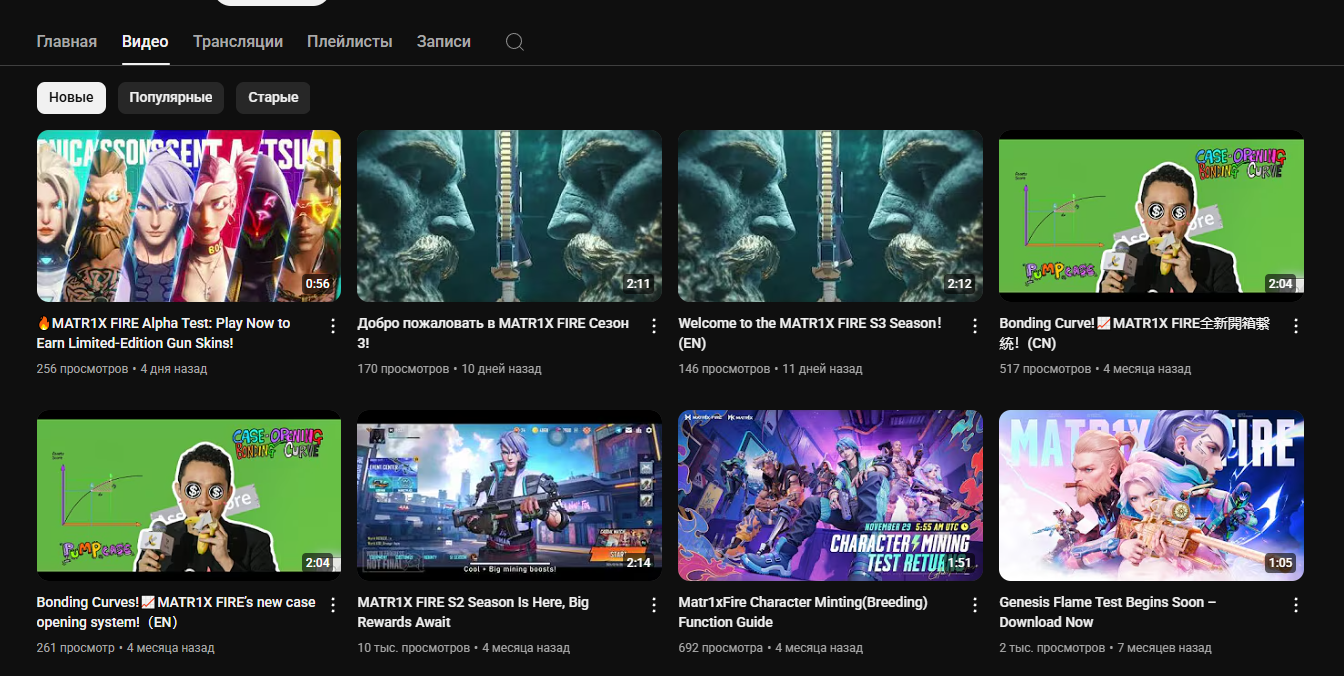Open title link Genesis Flame Test Begins Soon

pos(1108,612)
